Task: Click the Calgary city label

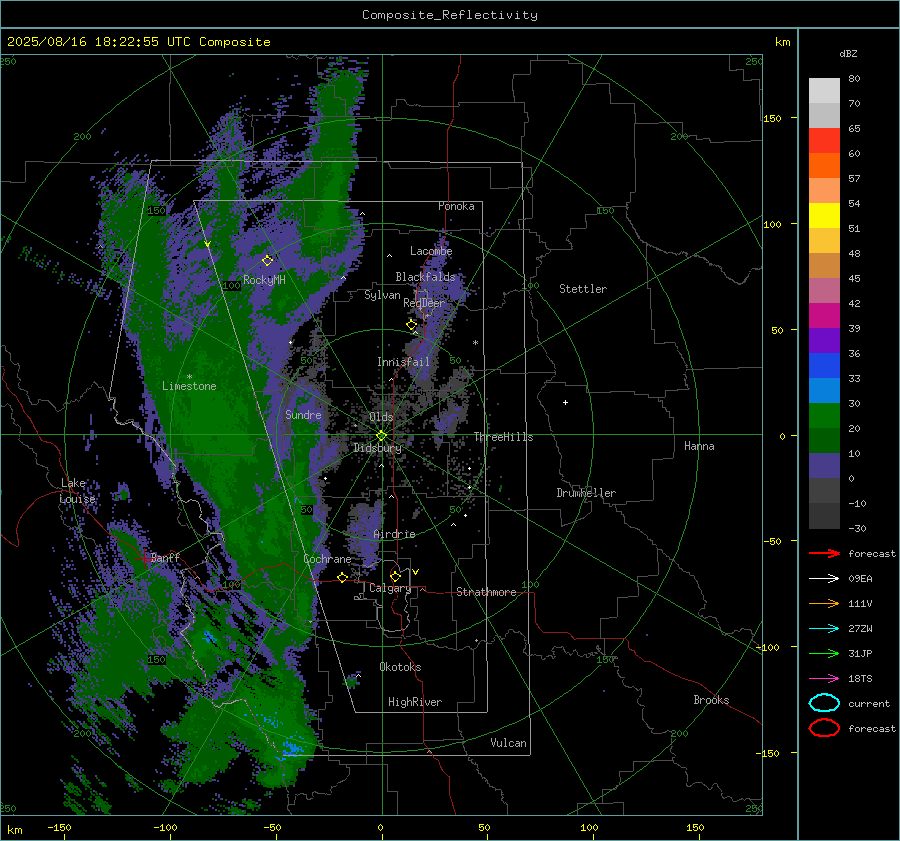Action: coord(390,588)
